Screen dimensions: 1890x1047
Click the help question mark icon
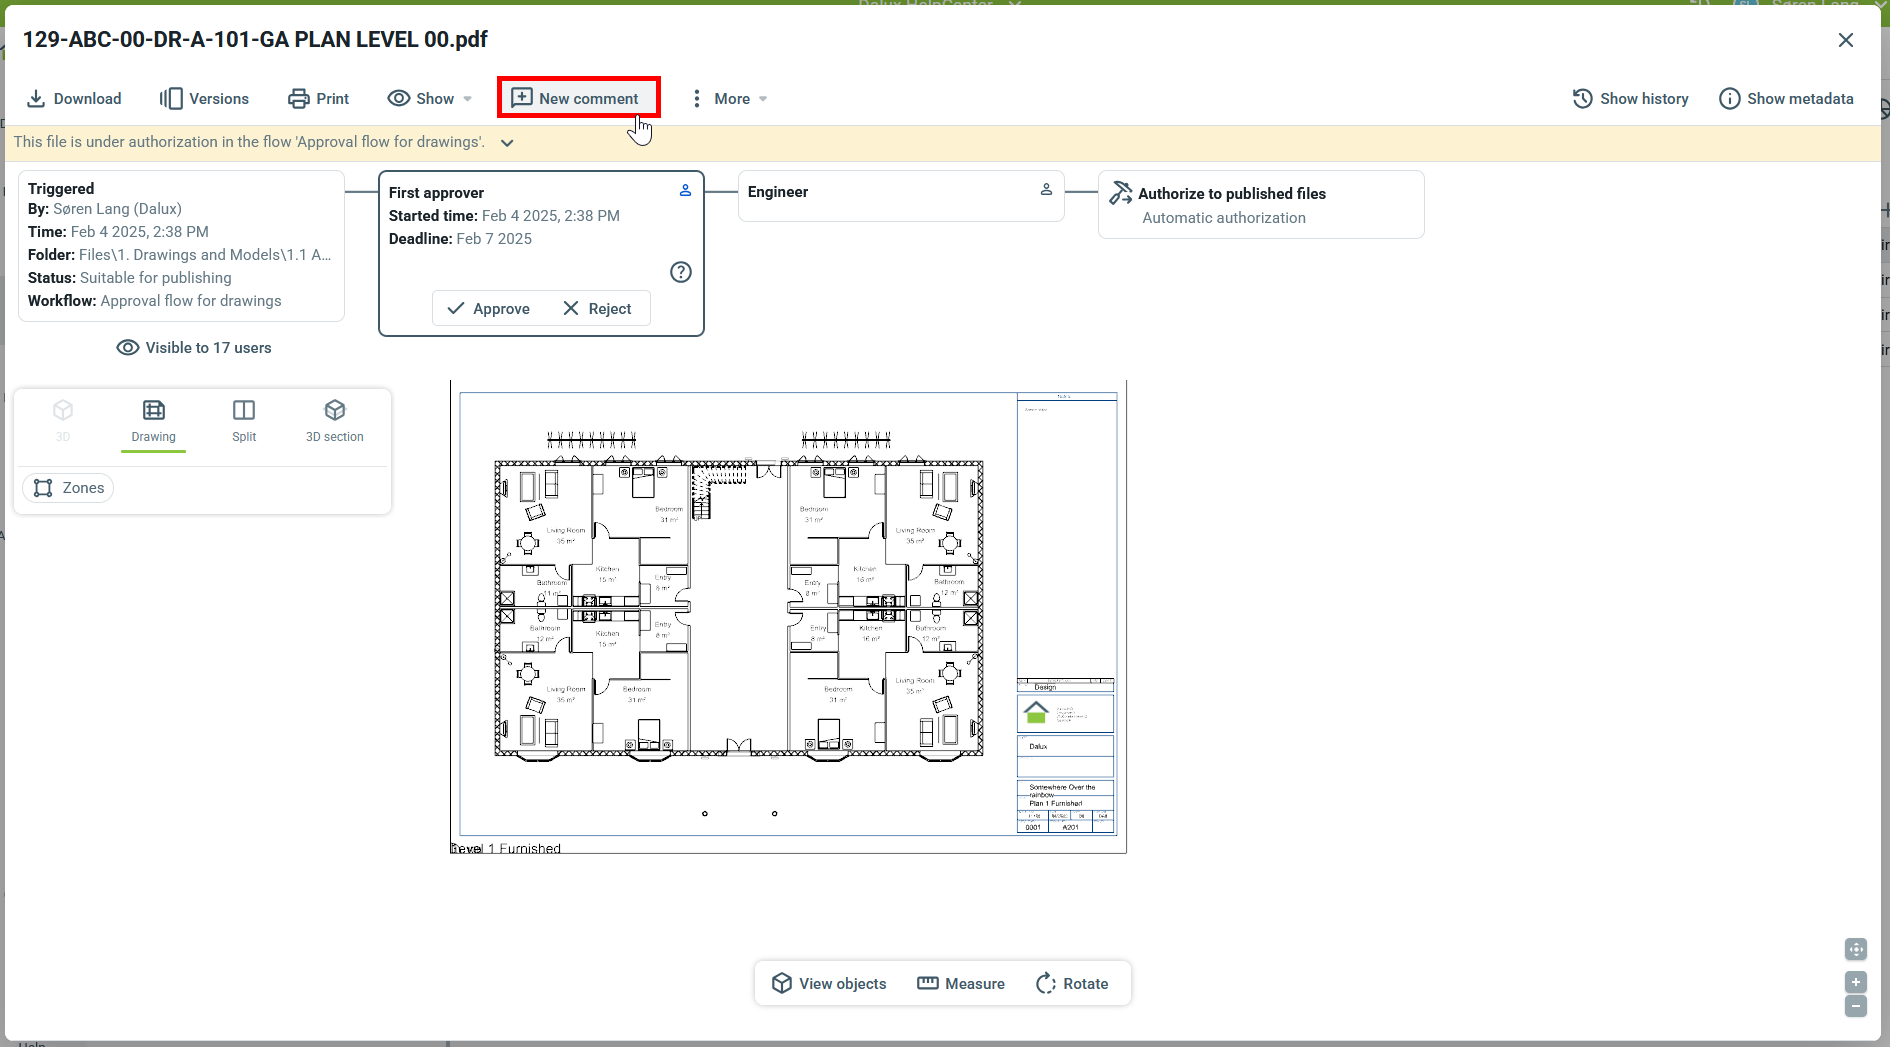click(681, 272)
